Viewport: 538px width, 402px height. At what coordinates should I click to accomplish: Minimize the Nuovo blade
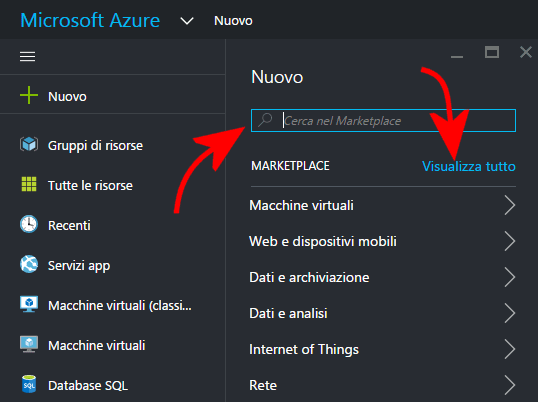[457, 56]
